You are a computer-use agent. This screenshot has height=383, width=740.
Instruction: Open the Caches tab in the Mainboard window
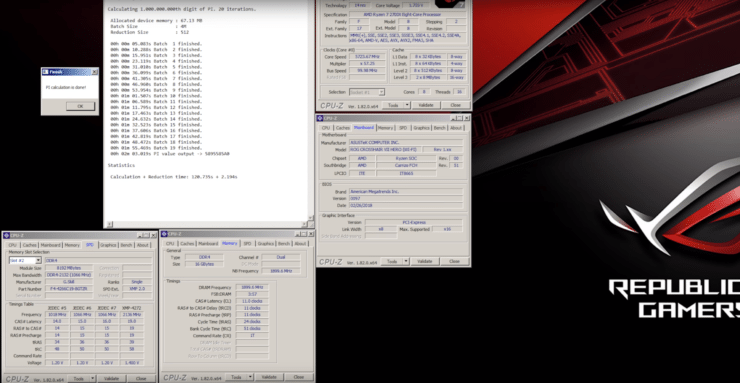[x=343, y=128]
